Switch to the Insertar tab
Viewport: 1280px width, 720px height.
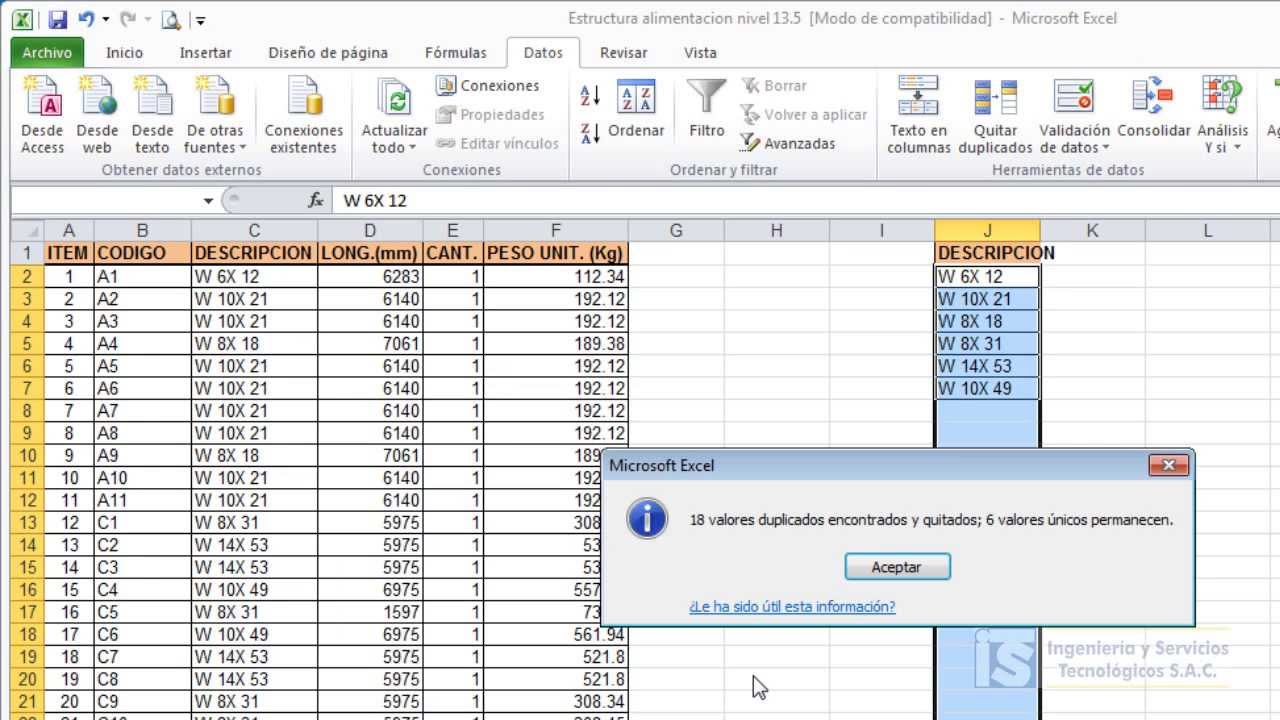[205, 53]
